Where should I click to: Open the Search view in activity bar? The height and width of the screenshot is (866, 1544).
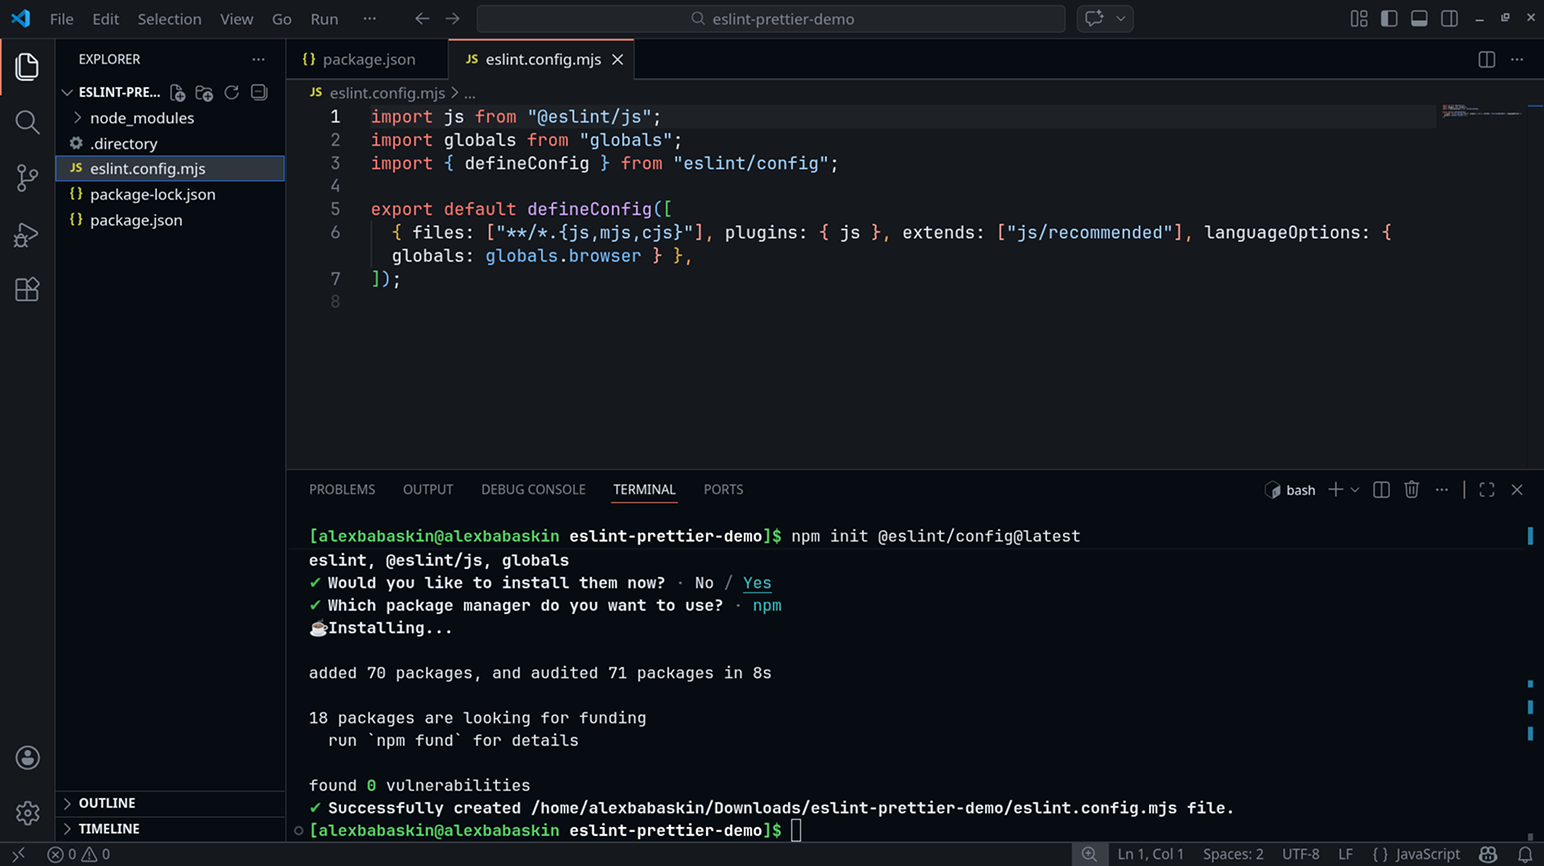pos(27,122)
